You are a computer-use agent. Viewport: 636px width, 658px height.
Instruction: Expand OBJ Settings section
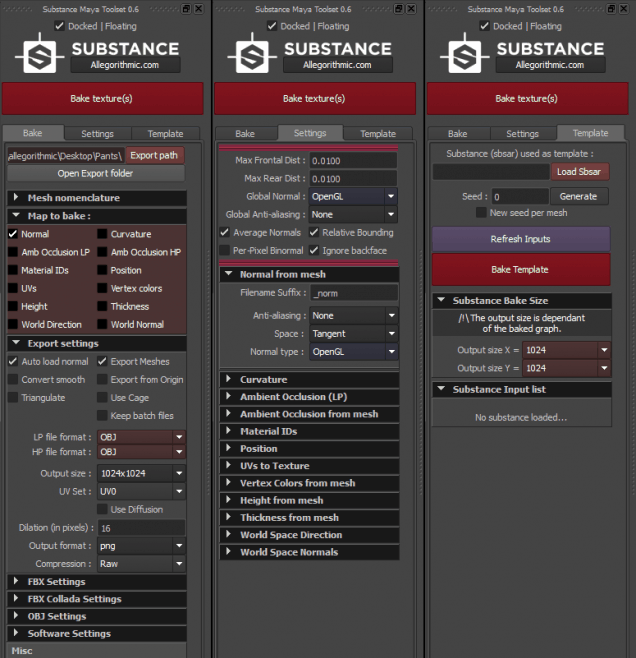click(x=97, y=616)
